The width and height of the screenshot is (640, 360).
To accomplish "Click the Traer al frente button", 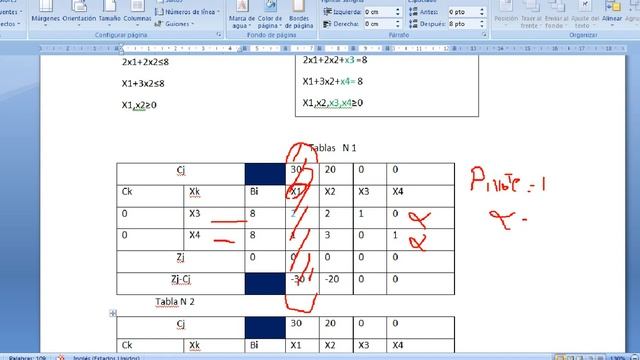I will tap(531, 14).
